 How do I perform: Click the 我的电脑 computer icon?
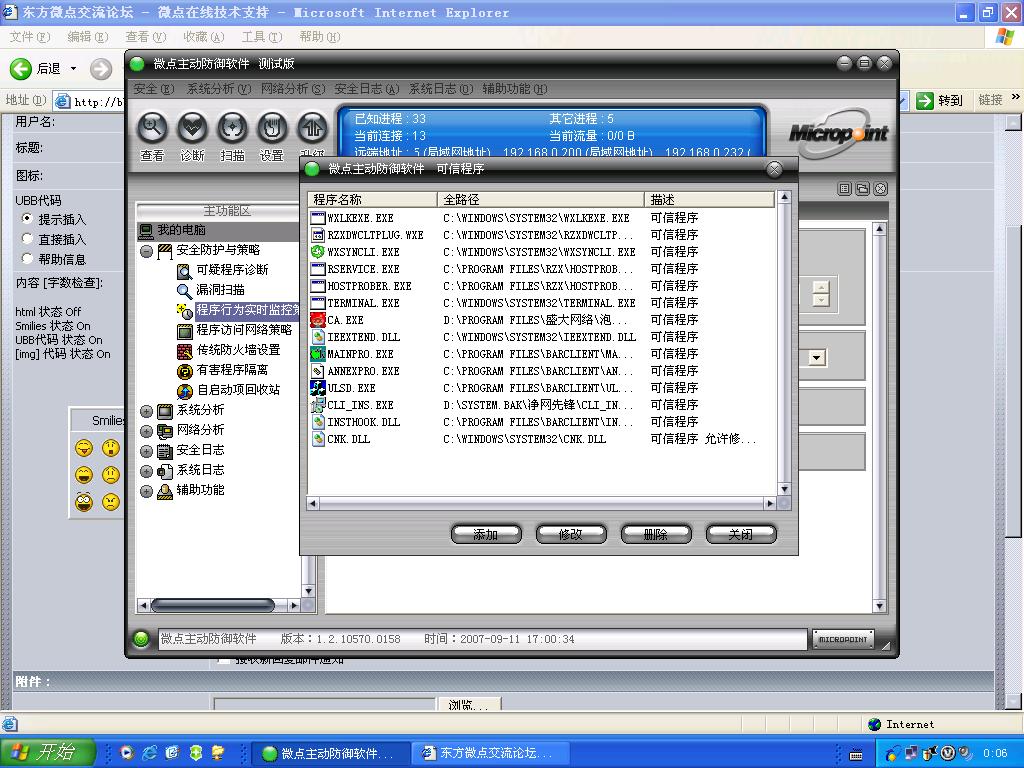146,231
